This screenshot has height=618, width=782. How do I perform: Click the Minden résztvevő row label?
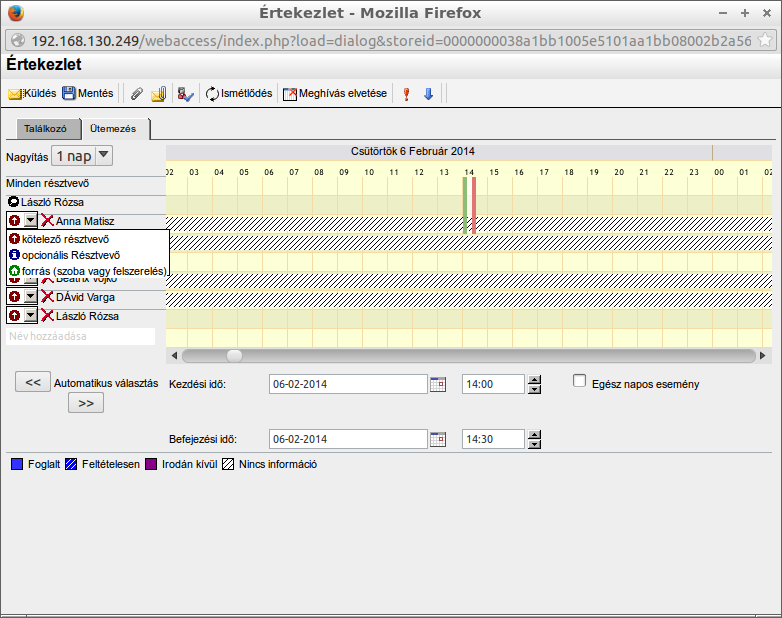[47, 184]
